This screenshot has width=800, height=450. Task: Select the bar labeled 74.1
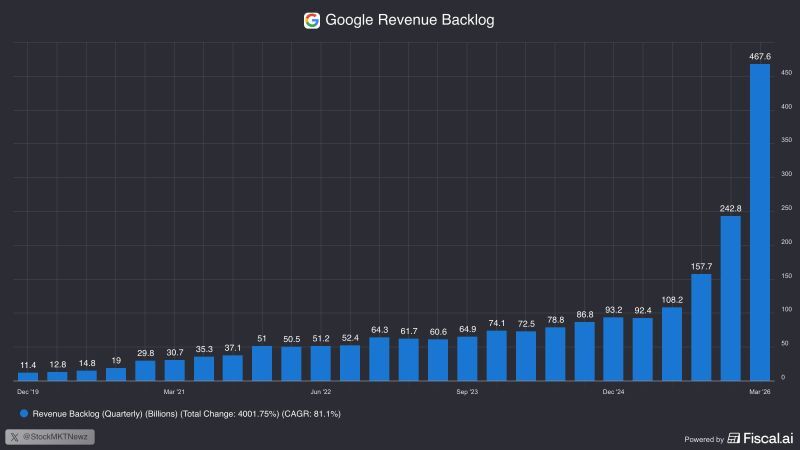pyautogui.click(x=496, y=356)
